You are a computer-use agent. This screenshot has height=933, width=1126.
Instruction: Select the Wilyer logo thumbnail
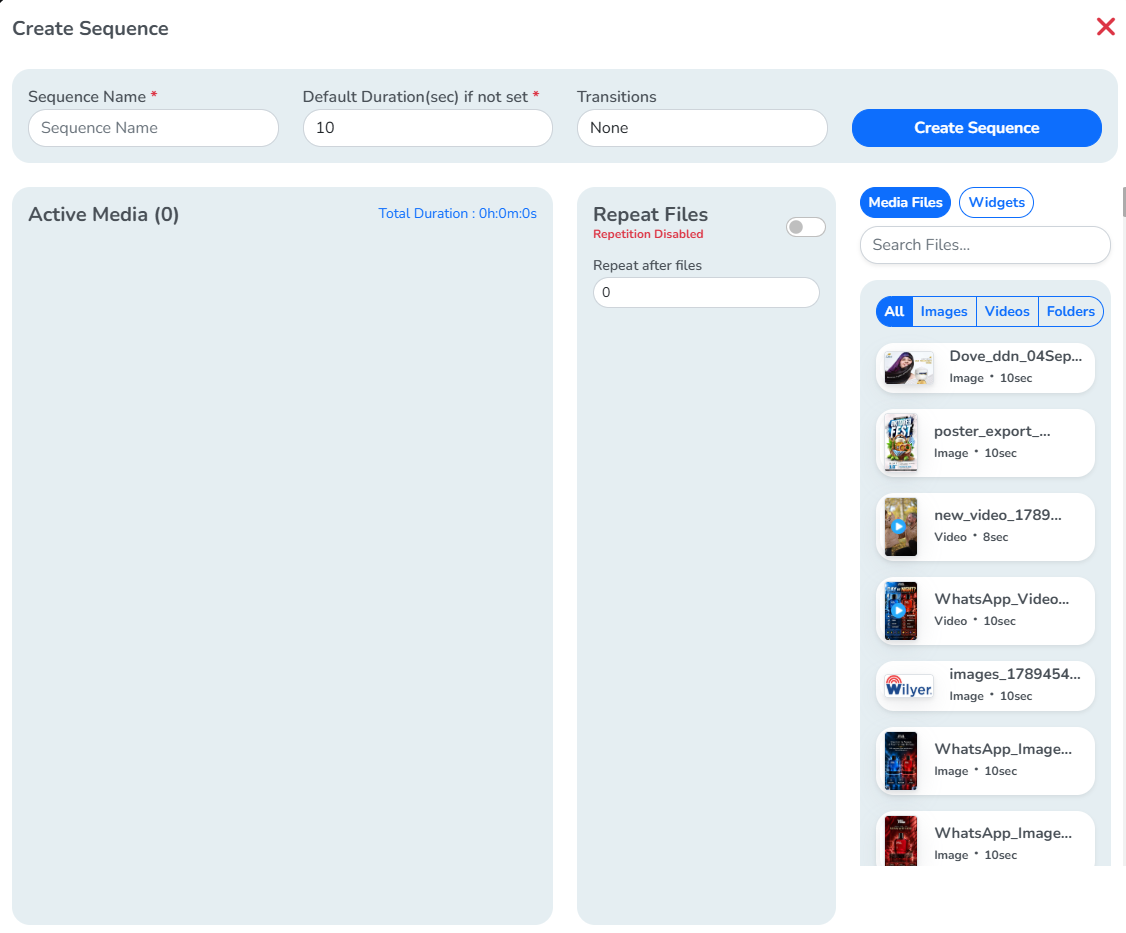coord(908,686)
